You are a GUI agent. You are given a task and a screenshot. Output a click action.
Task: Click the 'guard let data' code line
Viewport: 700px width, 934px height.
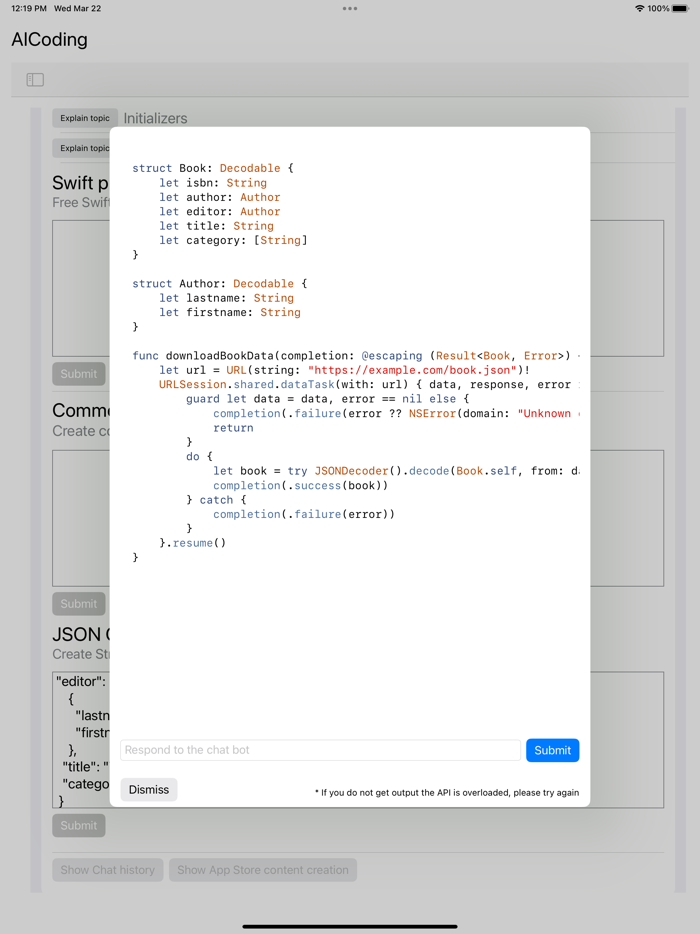(x=328, y=398)
